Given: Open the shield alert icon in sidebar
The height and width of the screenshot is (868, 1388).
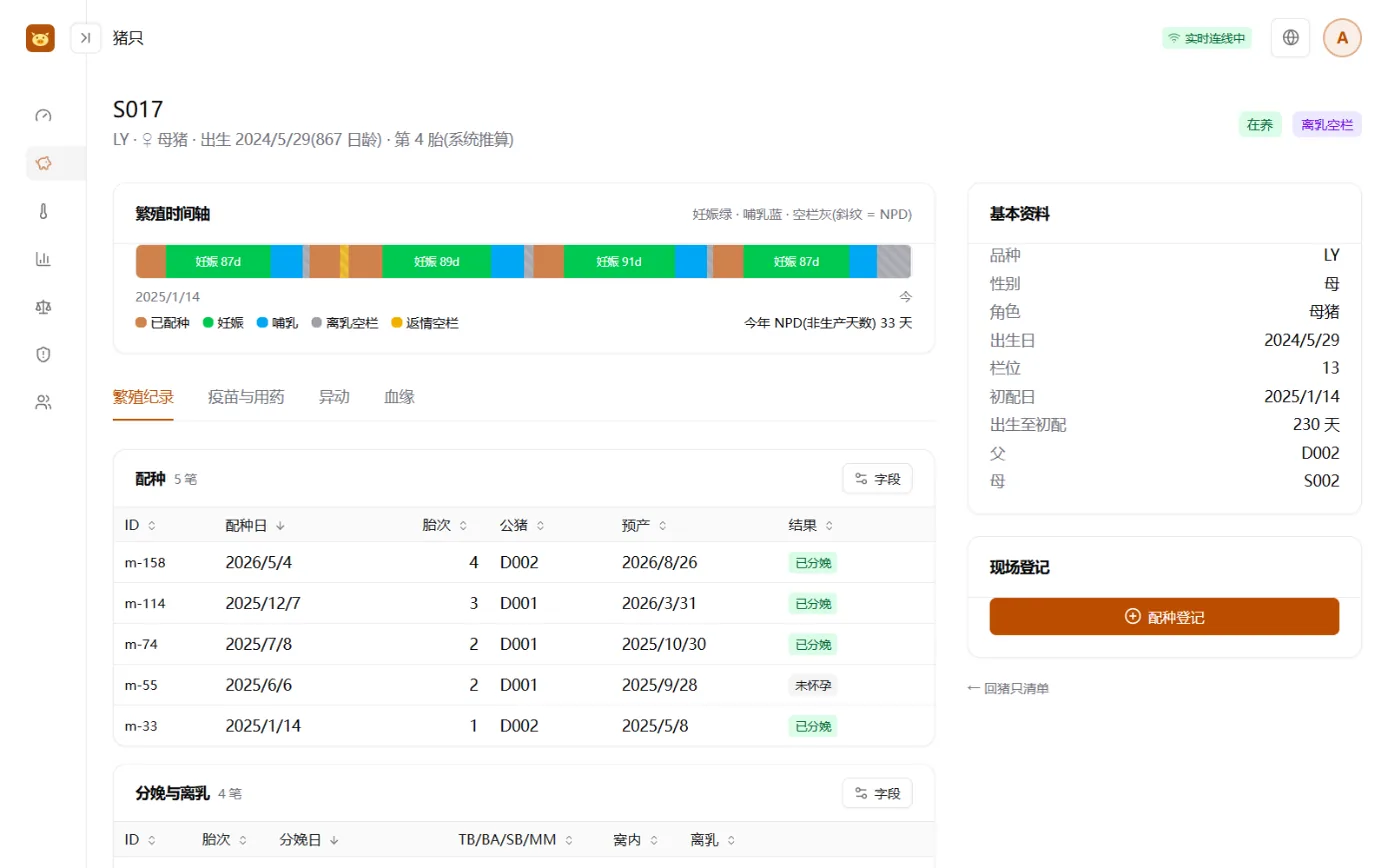Looking at the screenshot, I should [x=43, y=354].
